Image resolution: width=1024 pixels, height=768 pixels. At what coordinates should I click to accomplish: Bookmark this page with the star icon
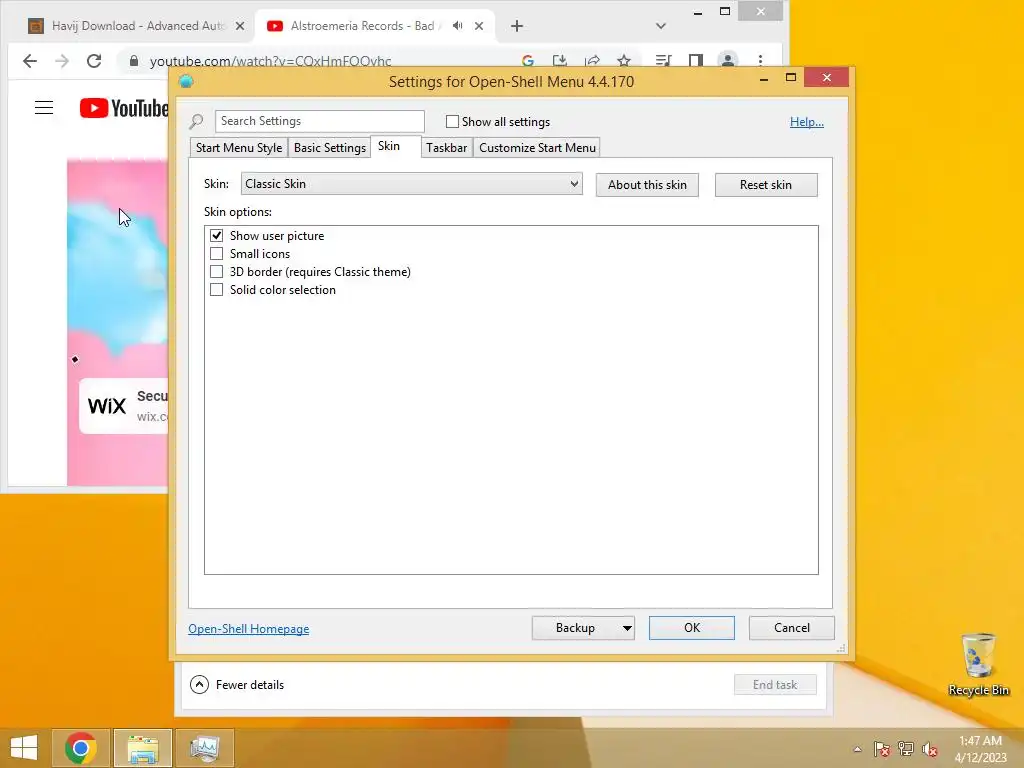[624, 61]
